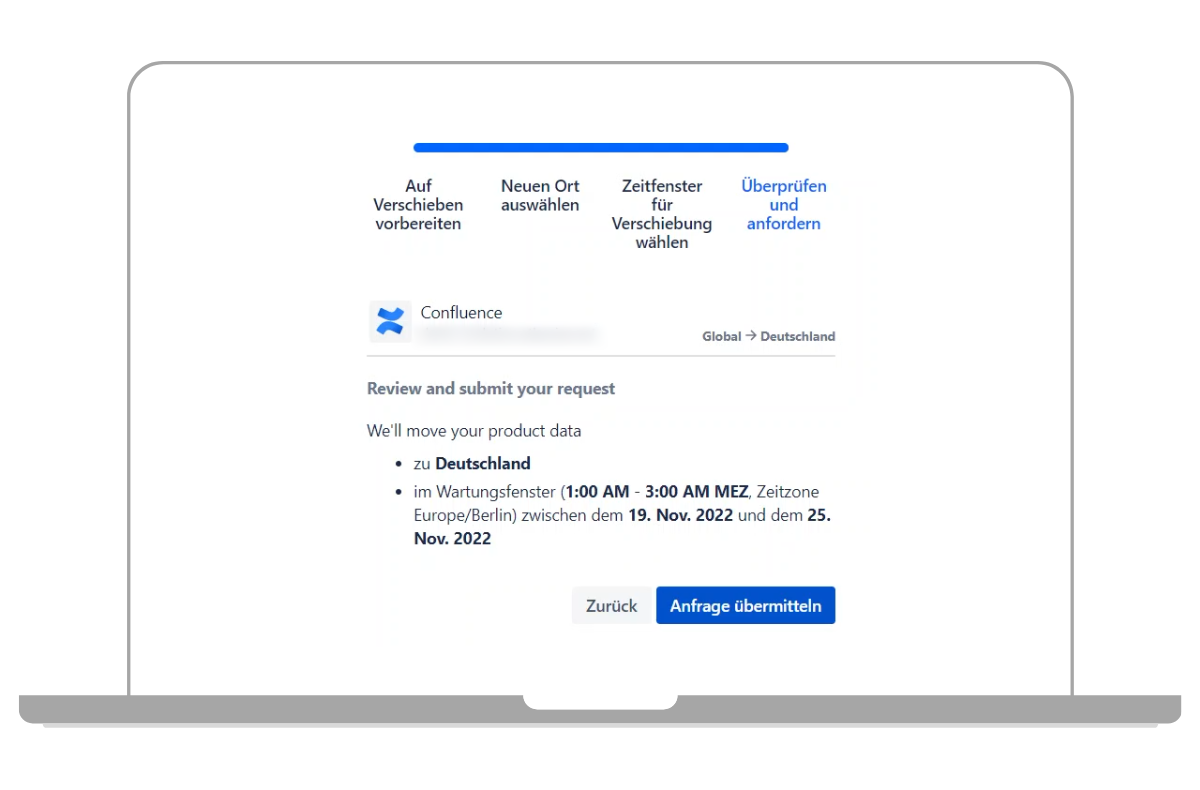Go to step Auf Verschieben vorbereiten

pyautogui.click(x=418, y=205)
